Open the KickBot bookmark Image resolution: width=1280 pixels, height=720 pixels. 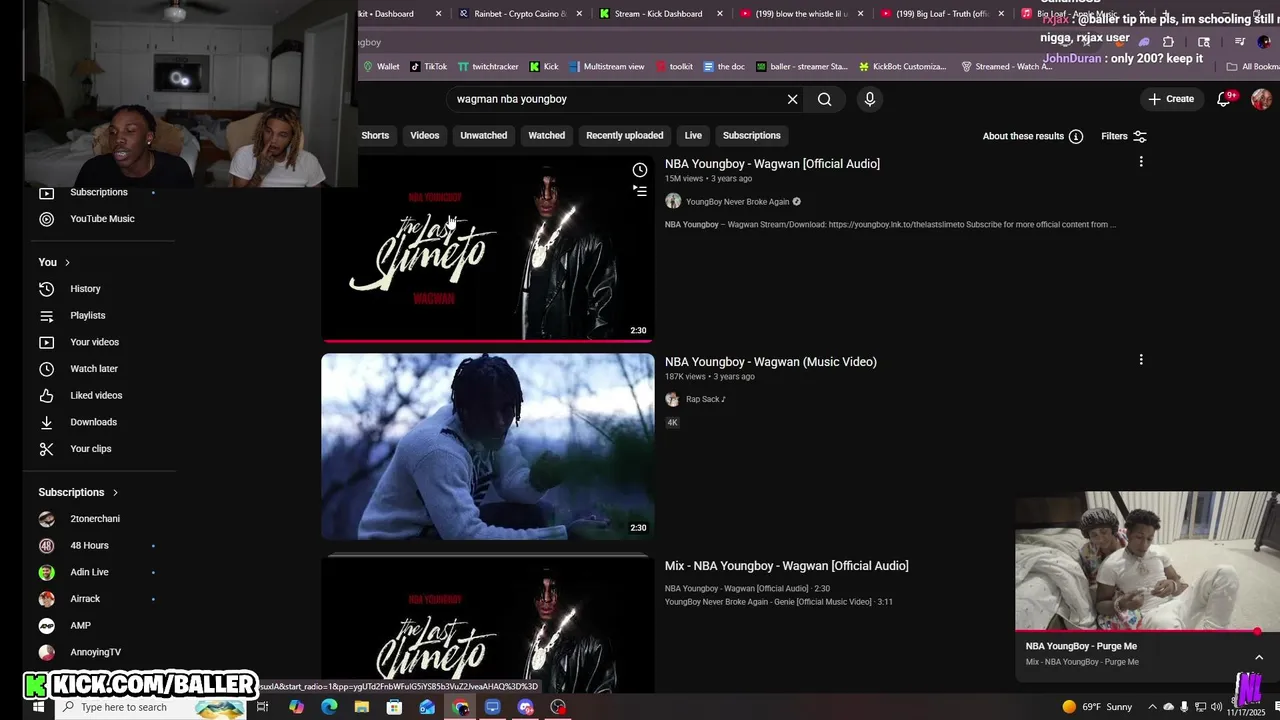click(902, 66)
